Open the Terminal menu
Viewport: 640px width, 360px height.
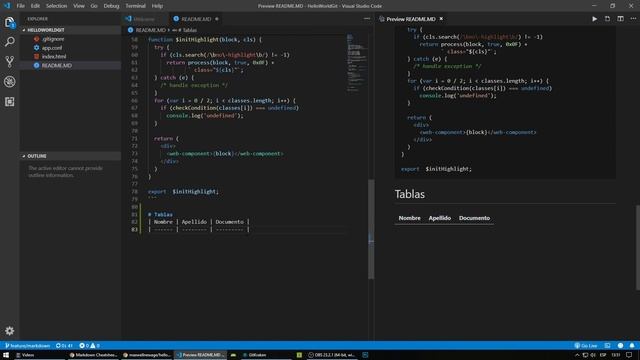tap(136, 6)
